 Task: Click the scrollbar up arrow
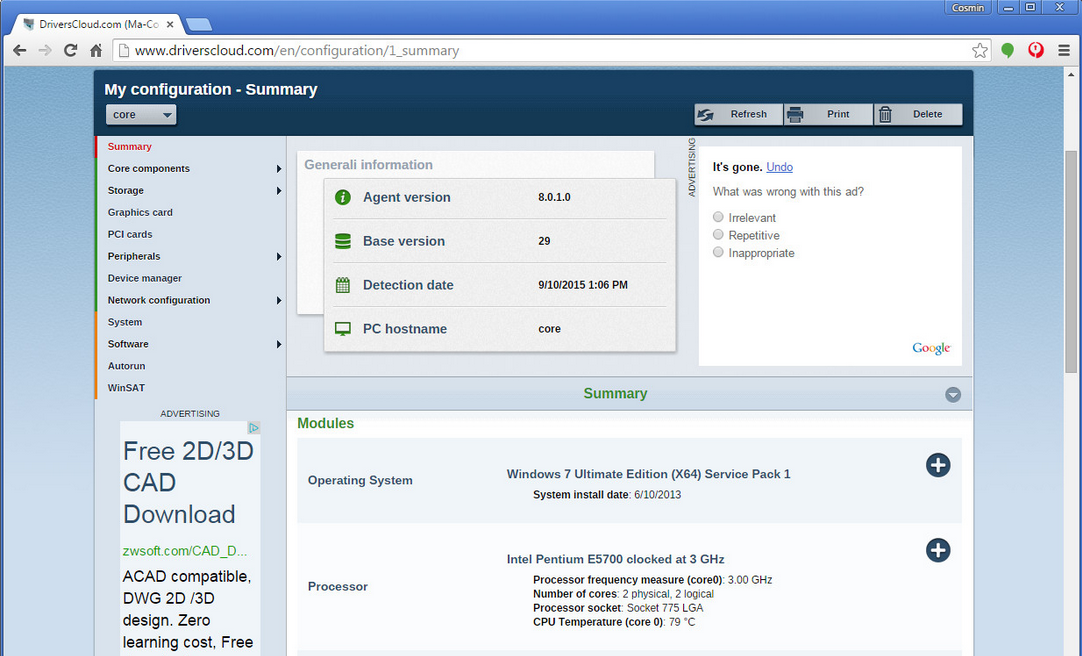click(1071, 74)
